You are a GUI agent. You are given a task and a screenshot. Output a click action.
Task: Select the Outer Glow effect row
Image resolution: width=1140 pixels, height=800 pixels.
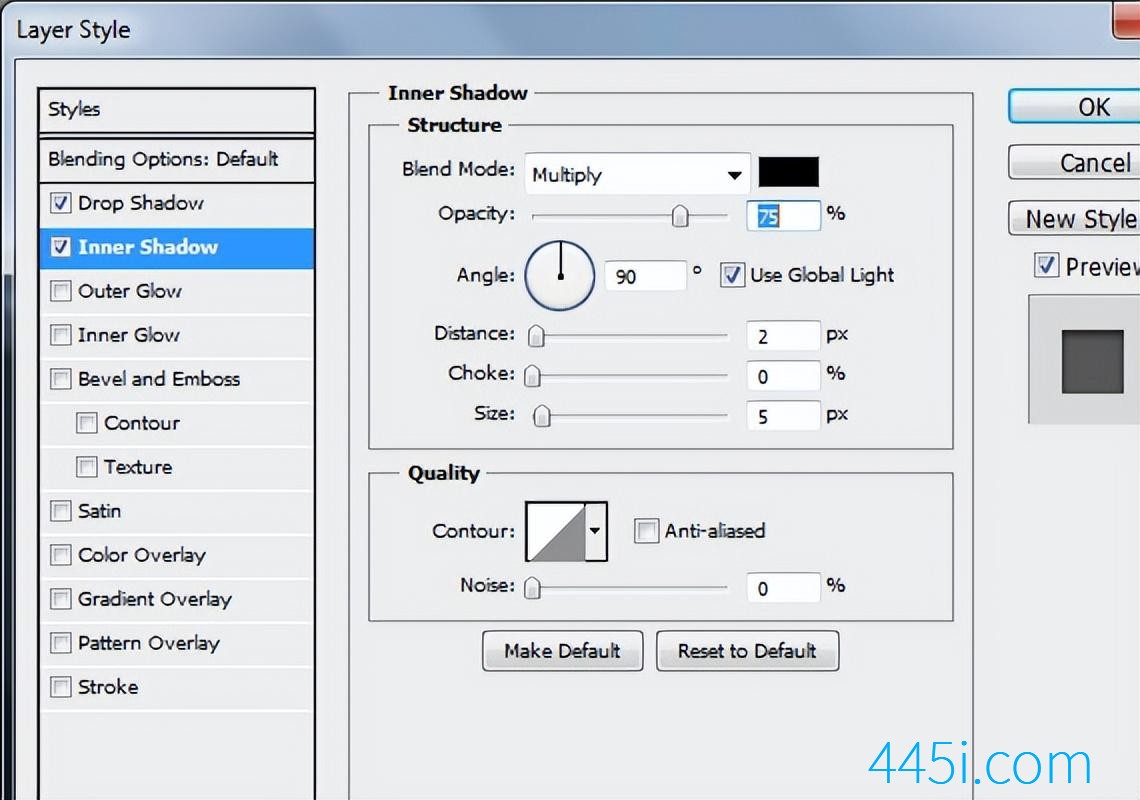click(x=177, y=291)
